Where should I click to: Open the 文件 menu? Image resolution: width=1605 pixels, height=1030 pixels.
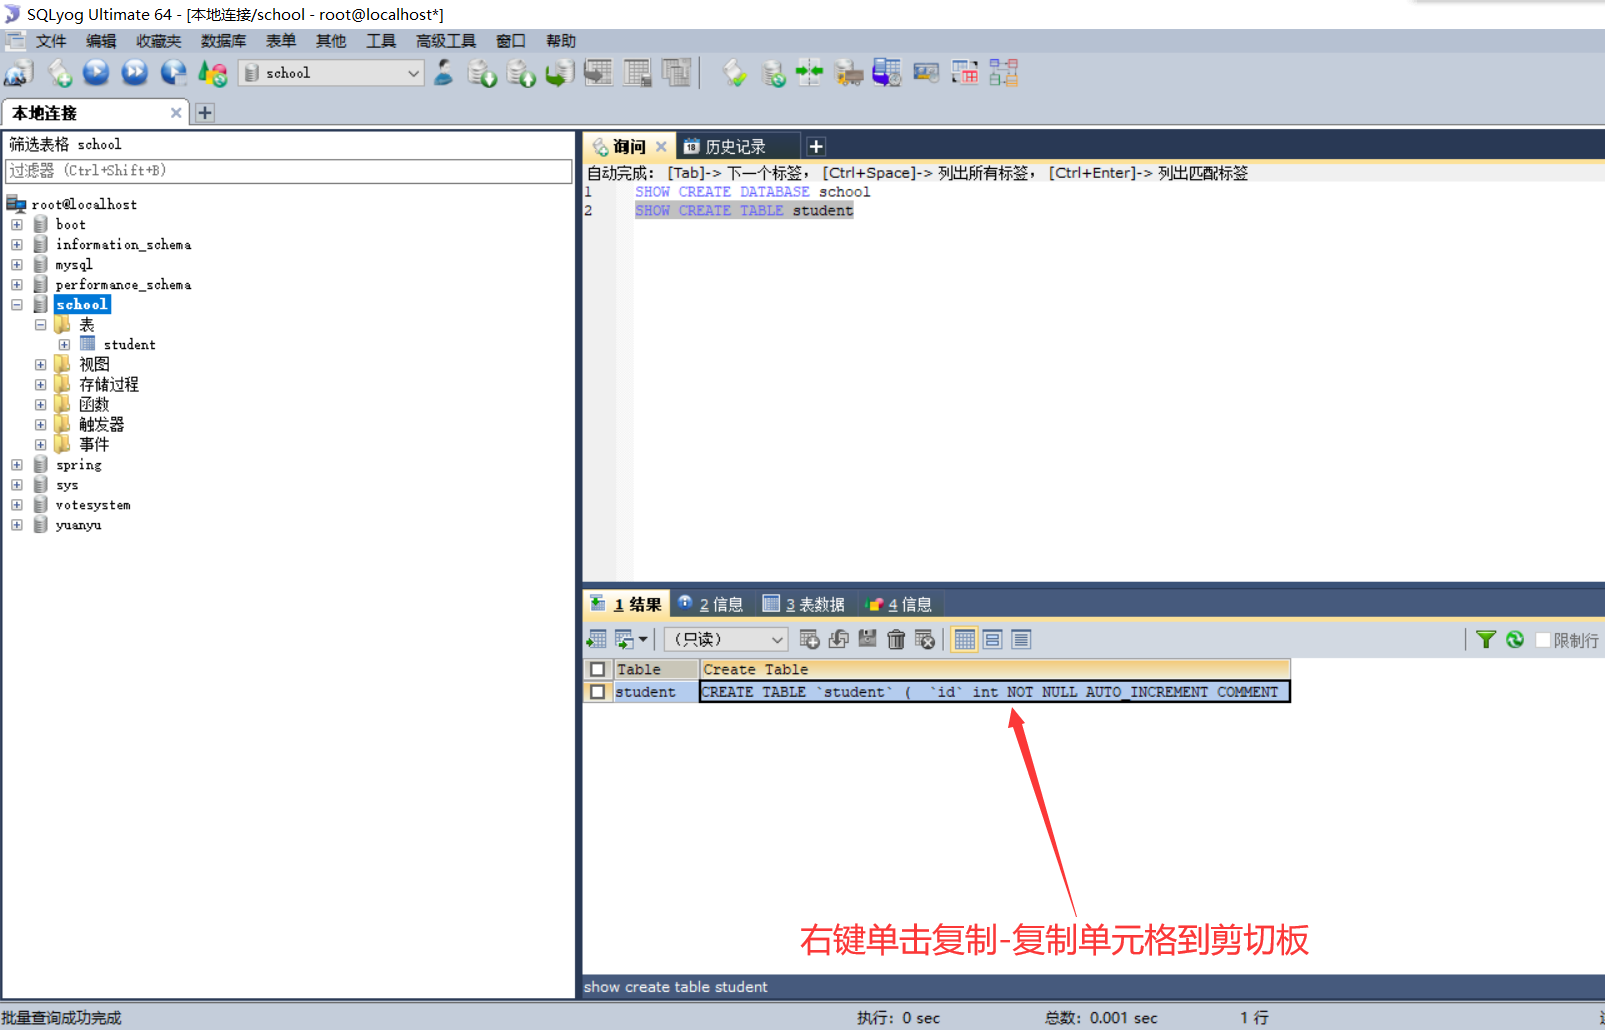[x=51, y=41]
